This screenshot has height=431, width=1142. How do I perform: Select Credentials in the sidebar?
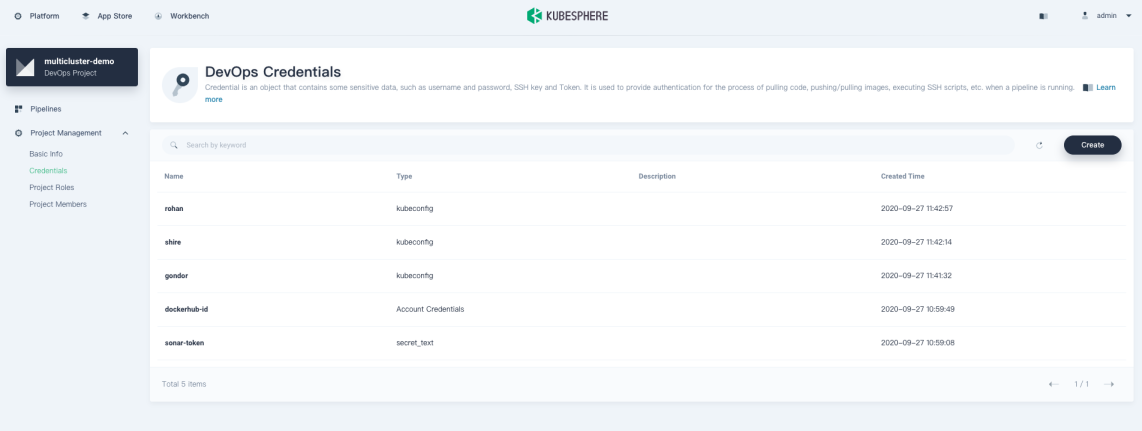click(48, 171)
